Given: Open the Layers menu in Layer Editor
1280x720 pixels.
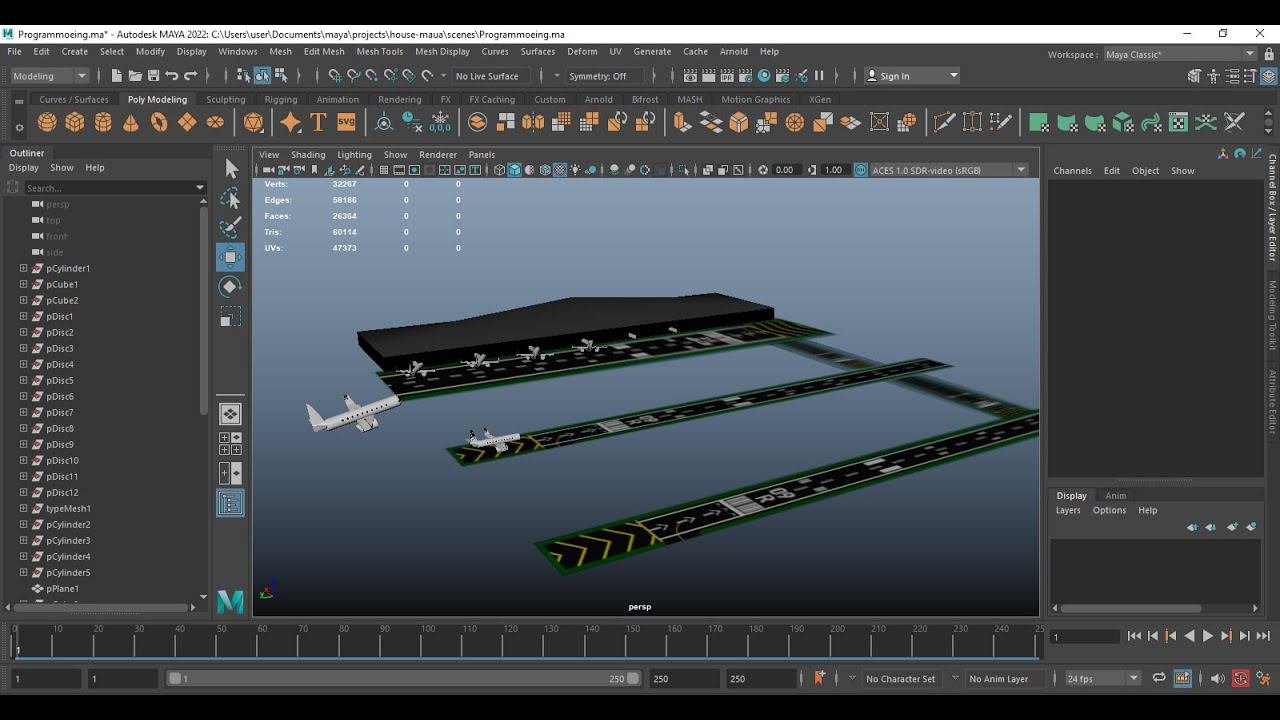Looking at the screenshot, I should tap(1068, 510).
